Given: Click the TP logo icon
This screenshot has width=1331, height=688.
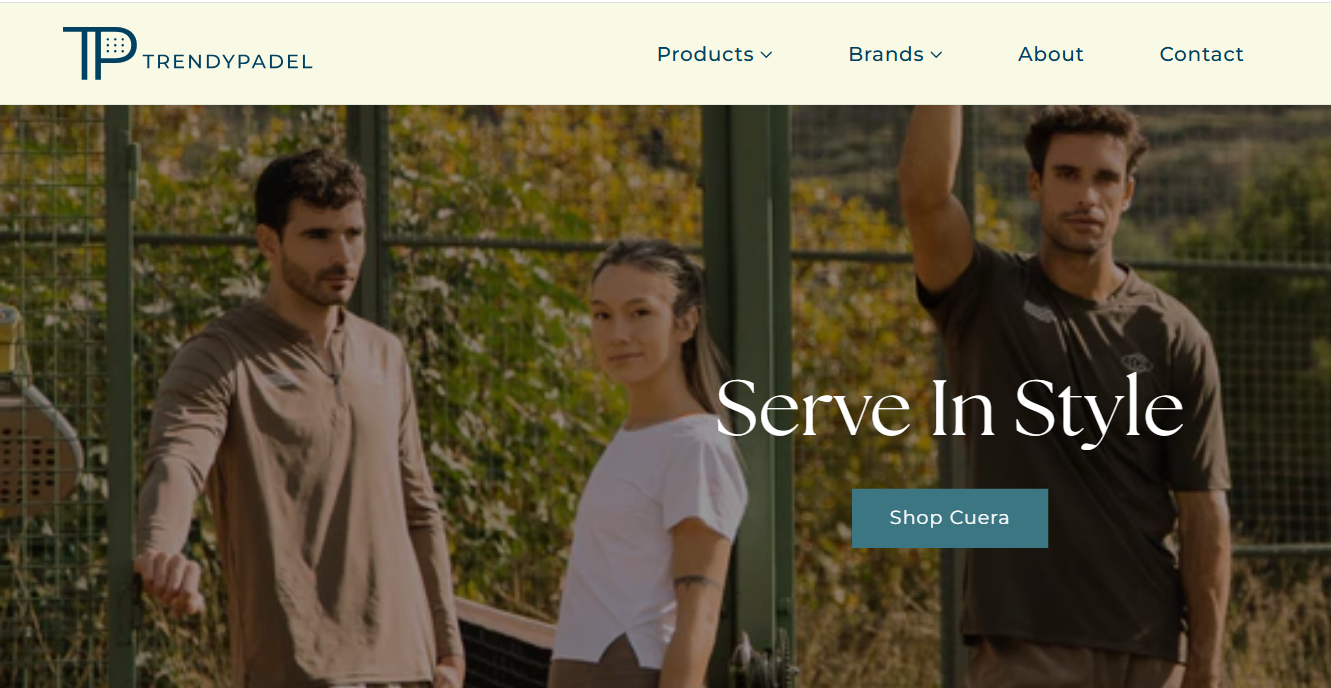Looking at the screenshot, I should click(99, 53).
